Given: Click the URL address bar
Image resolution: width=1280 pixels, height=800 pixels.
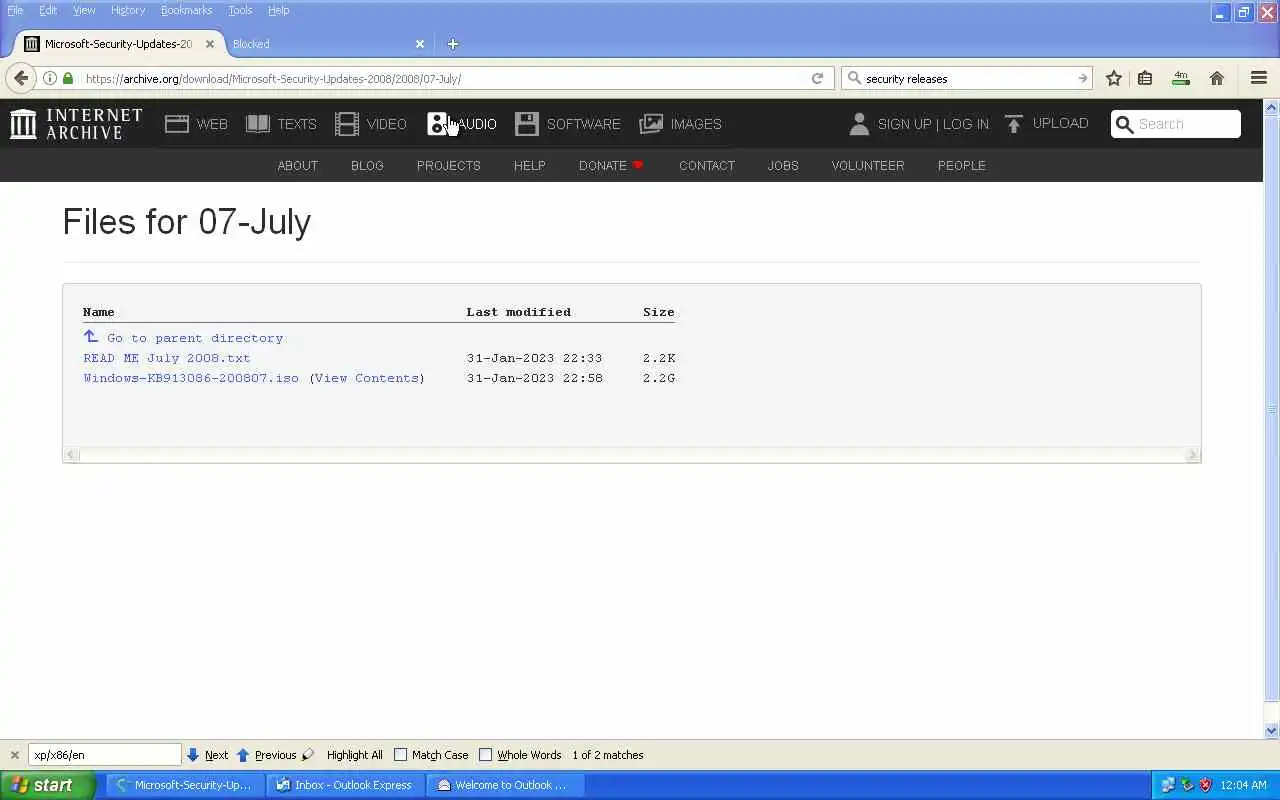Looking at the screenshot, I should pos(440,78).
